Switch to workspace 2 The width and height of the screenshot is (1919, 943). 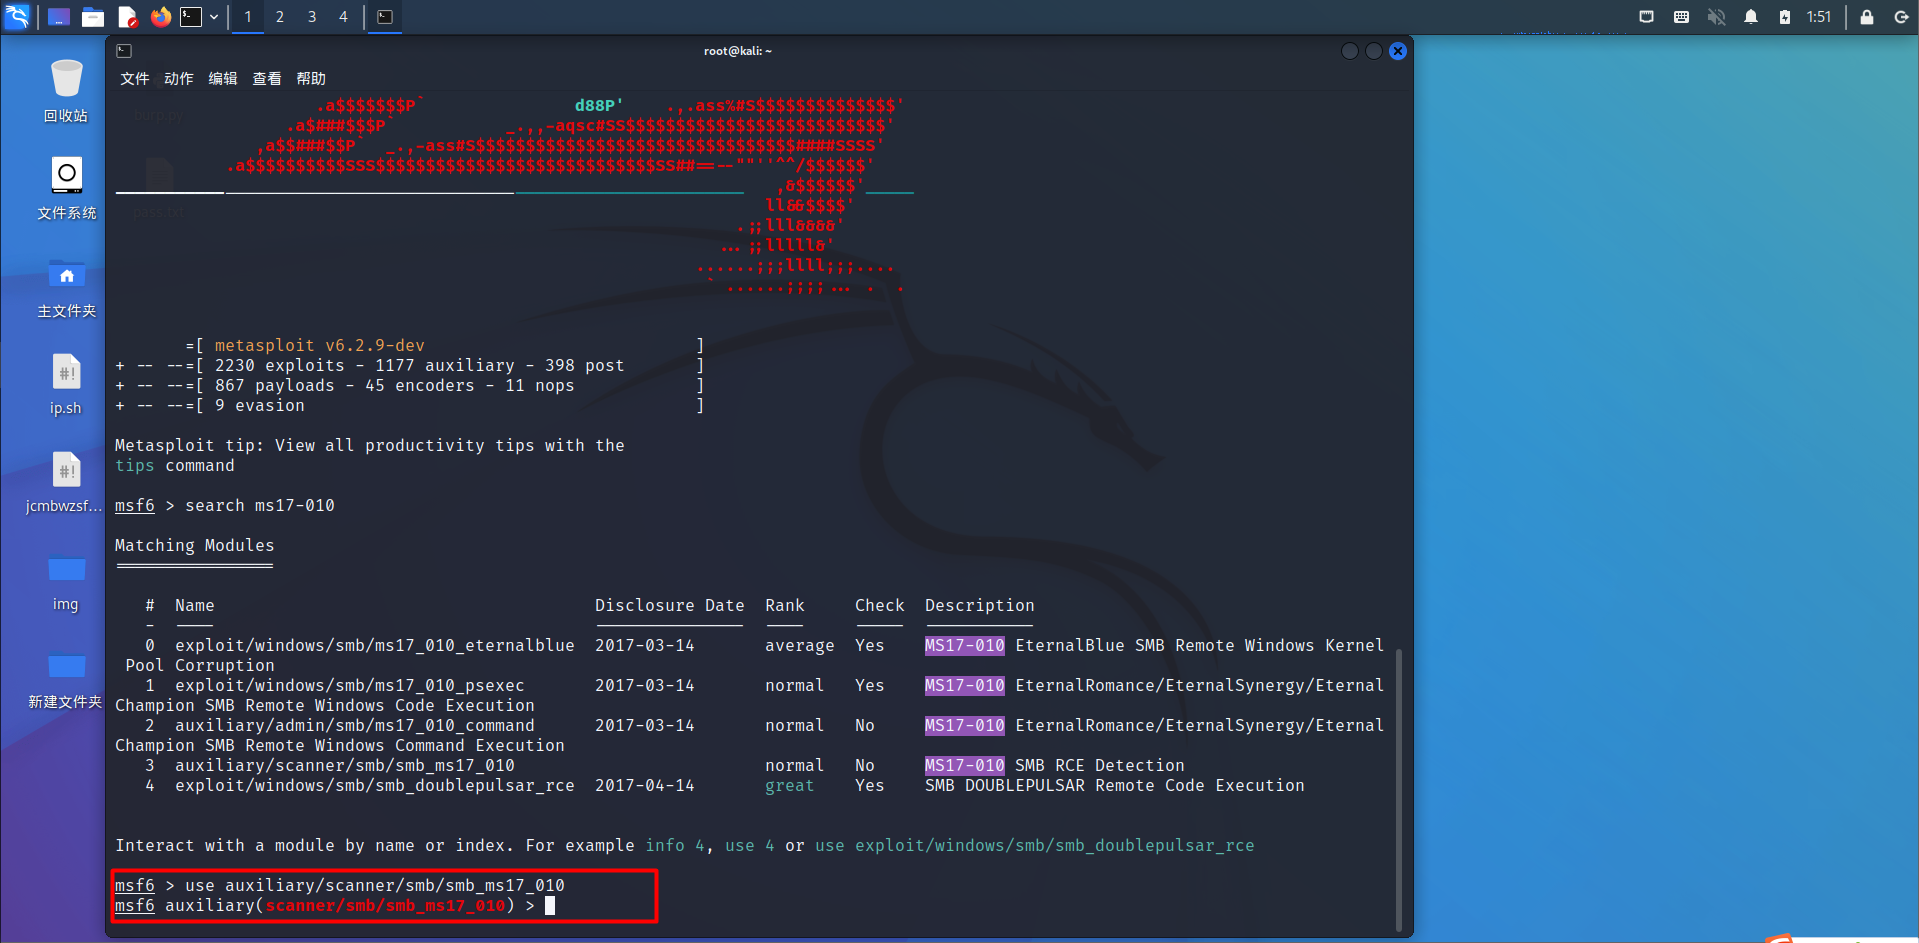click(280, 17)
